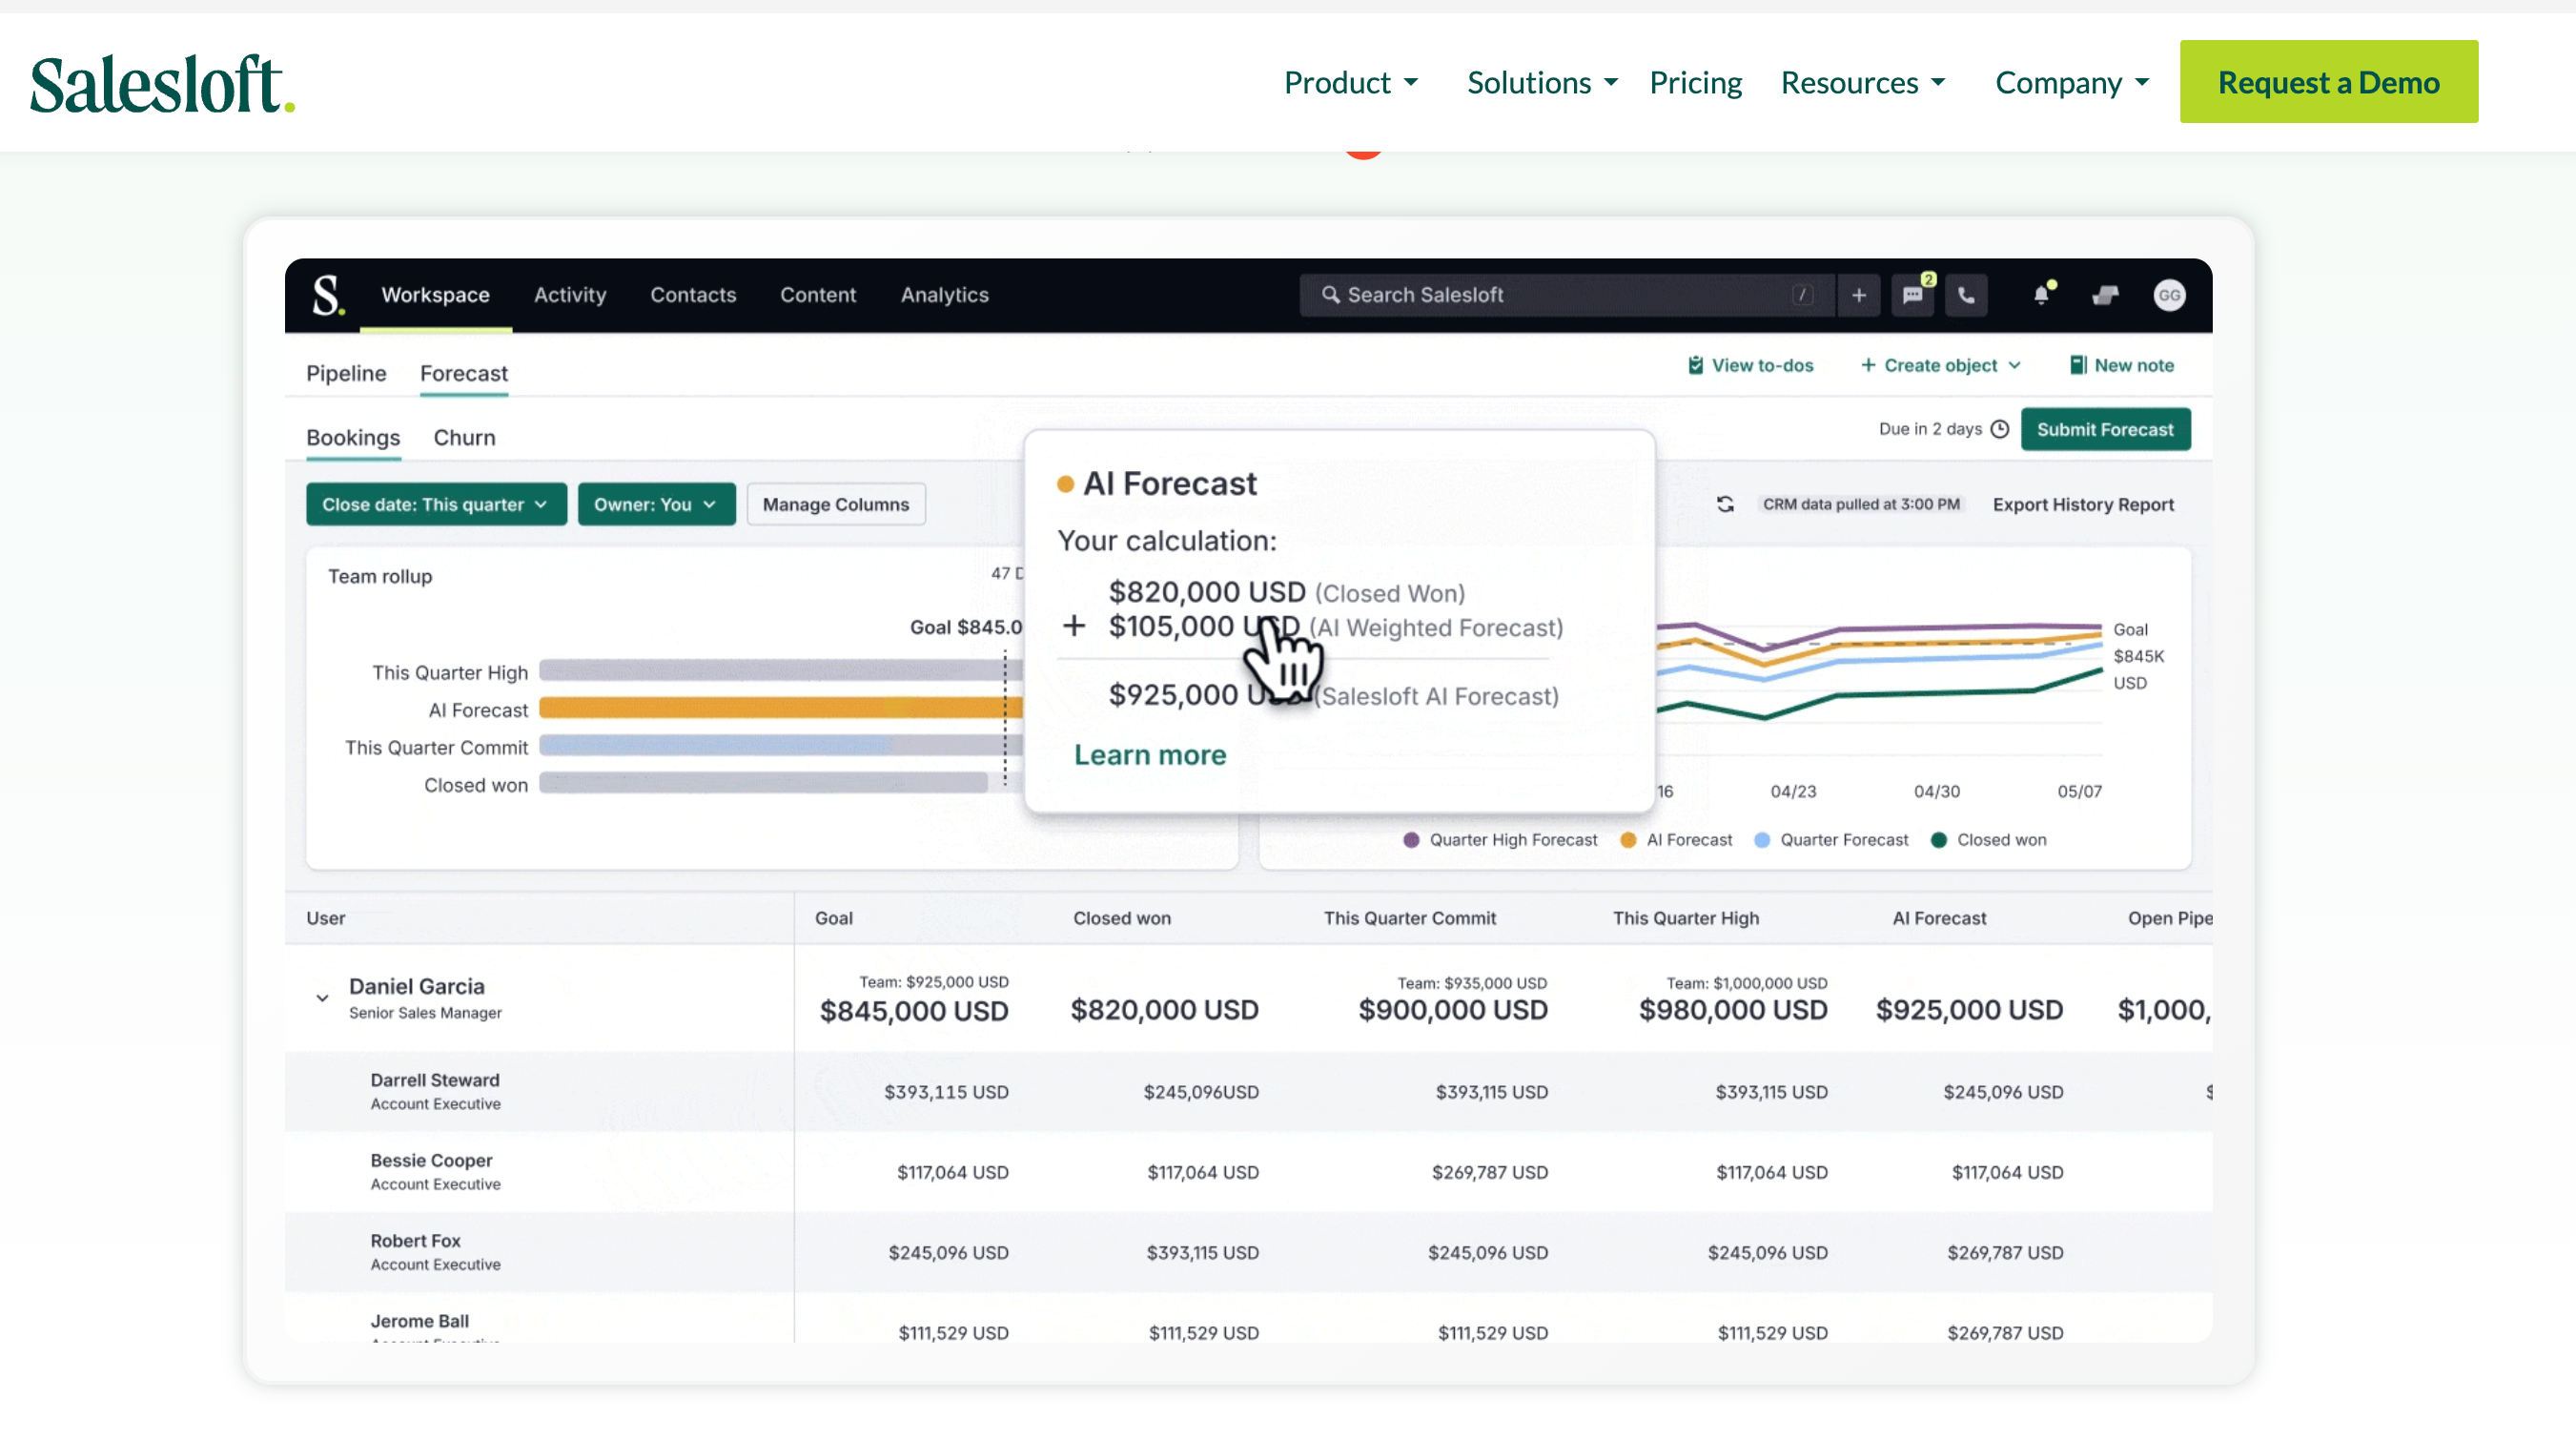Click the This Quarter Commit blue bar

coord(715,746)
